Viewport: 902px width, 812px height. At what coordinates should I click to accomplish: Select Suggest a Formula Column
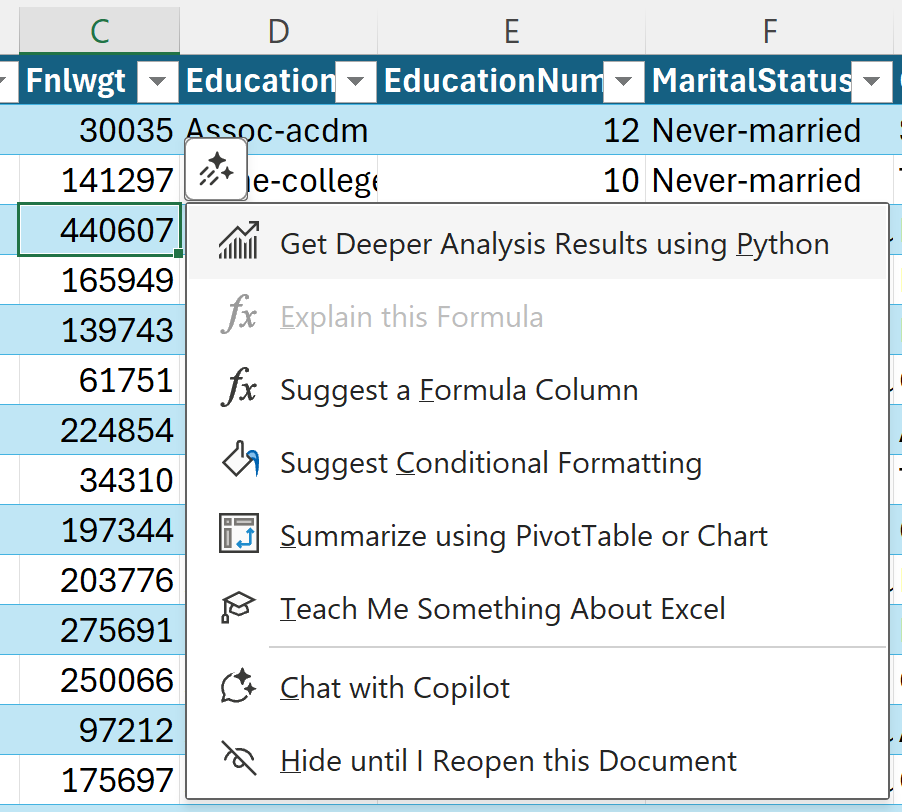point(459,390)
